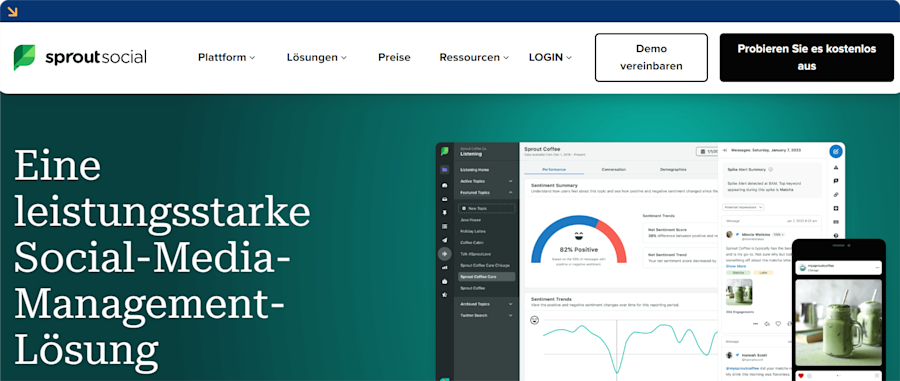The height and width of the screenshot is (381, 900).
Task: Select the Sprout Coffee Care topic
Action: [x=487, y=277]
